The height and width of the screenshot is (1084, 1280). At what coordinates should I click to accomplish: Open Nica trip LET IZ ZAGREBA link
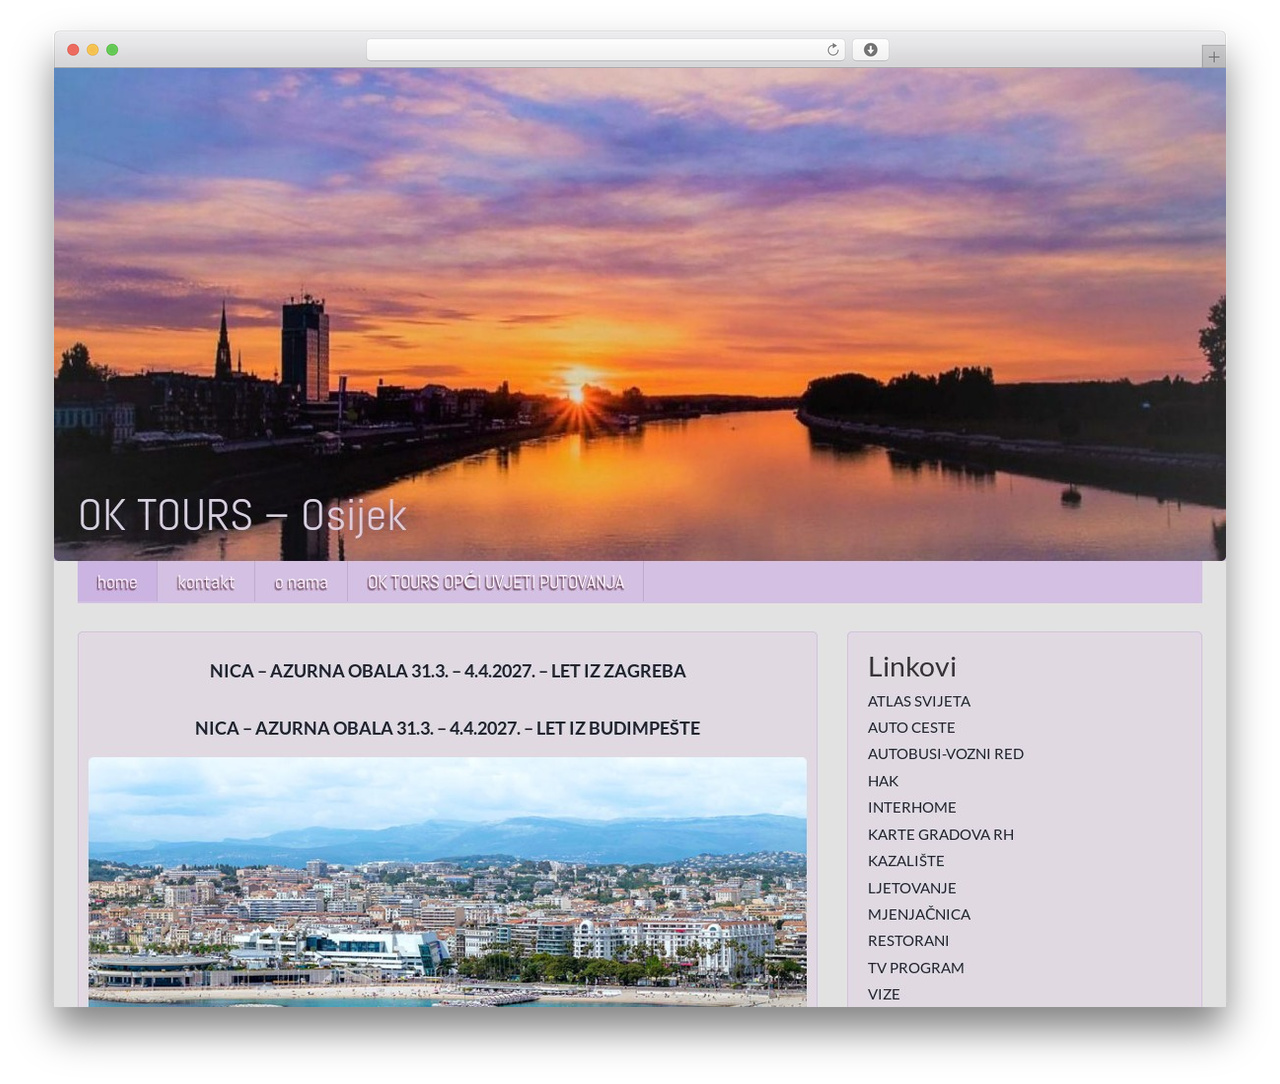[447, 671]
